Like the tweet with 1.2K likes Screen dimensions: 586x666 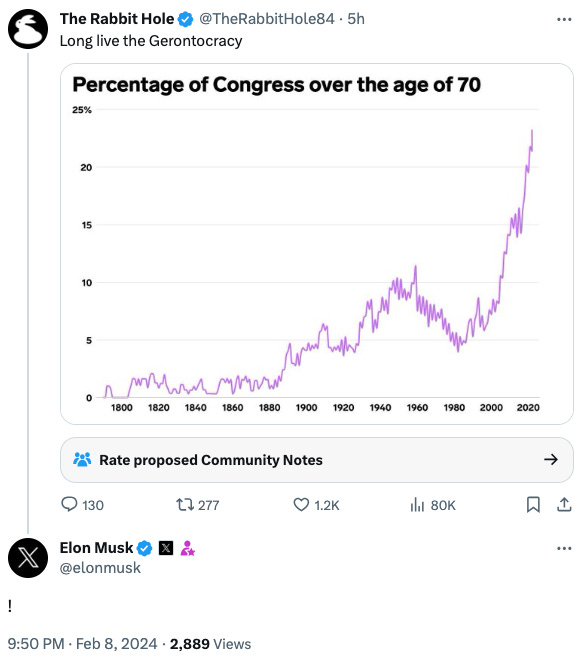click(x=301, y=505)
